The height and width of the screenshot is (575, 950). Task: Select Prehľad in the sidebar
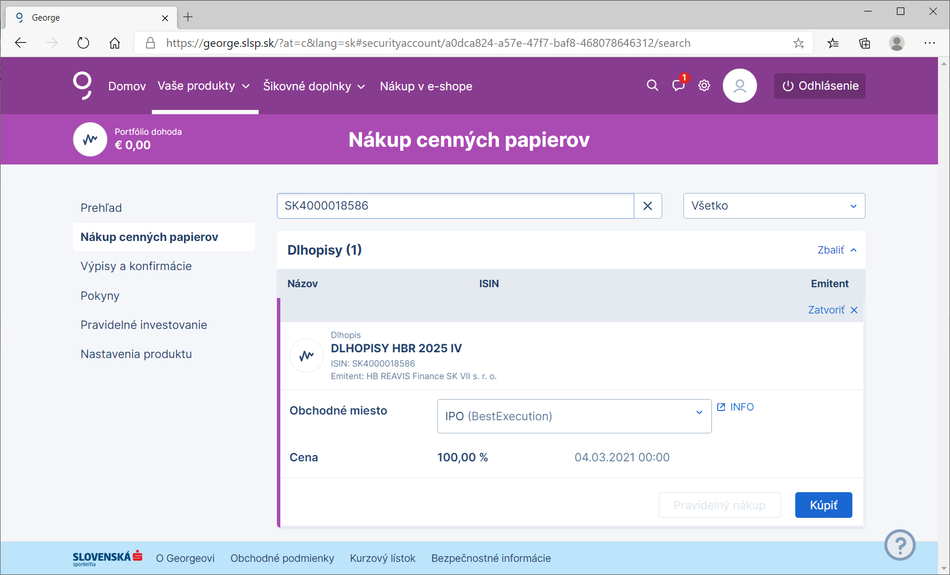[x=101, y=208]
